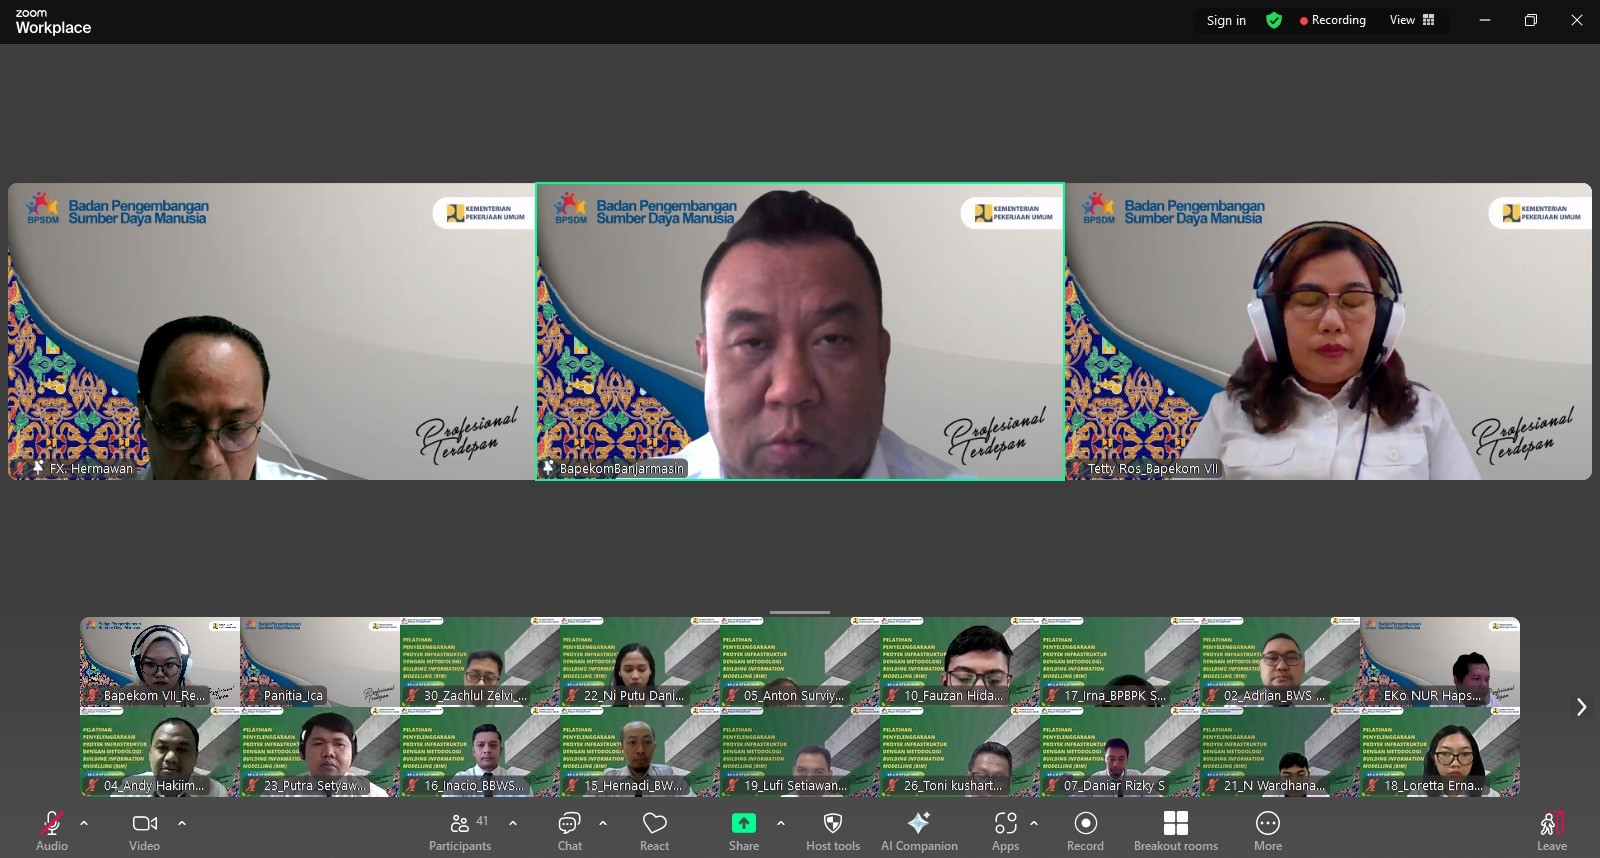
Task: Expand the Chat options arrow
Action: 603,823
